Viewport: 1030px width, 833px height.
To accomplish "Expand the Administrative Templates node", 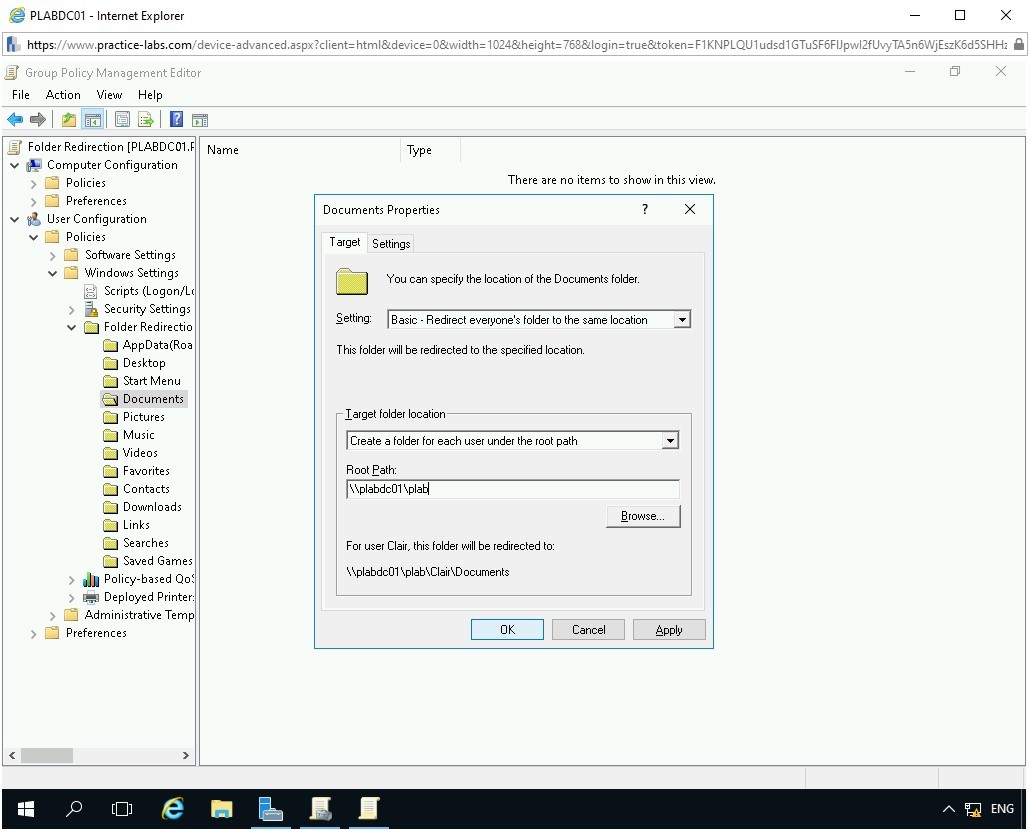I will click(53, 616).
